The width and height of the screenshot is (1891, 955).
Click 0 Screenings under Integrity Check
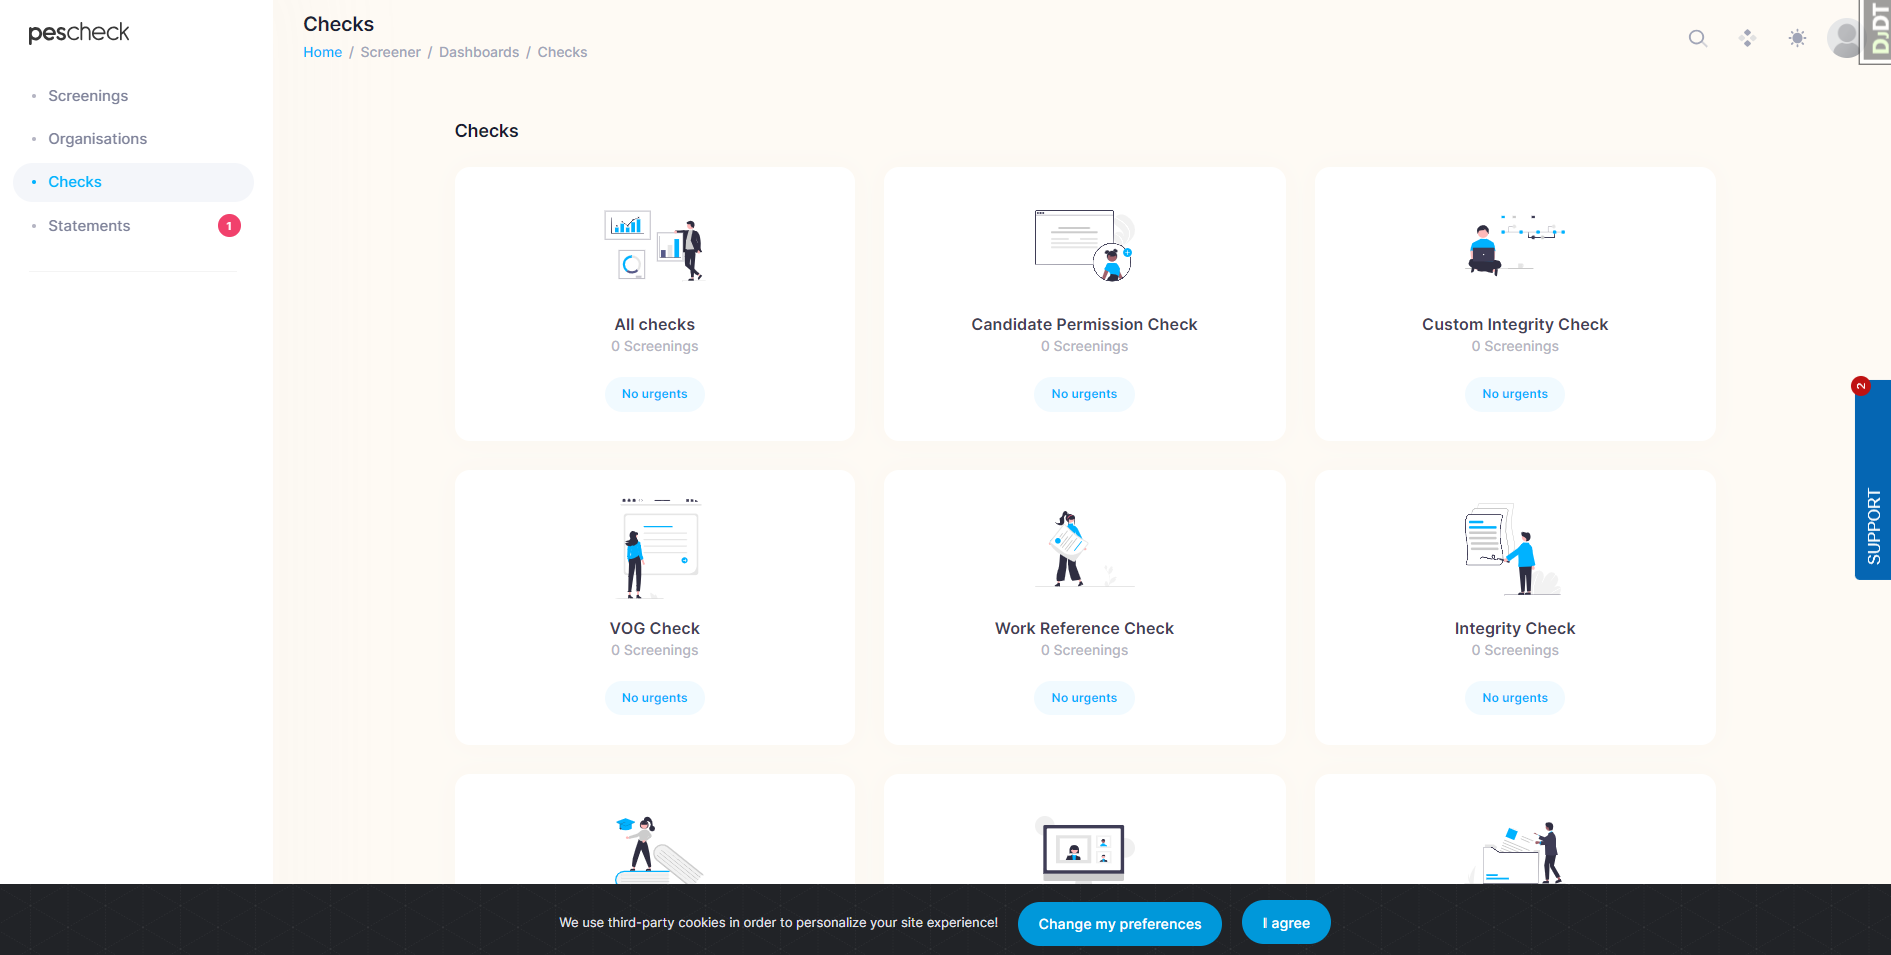coord(1515,651)
